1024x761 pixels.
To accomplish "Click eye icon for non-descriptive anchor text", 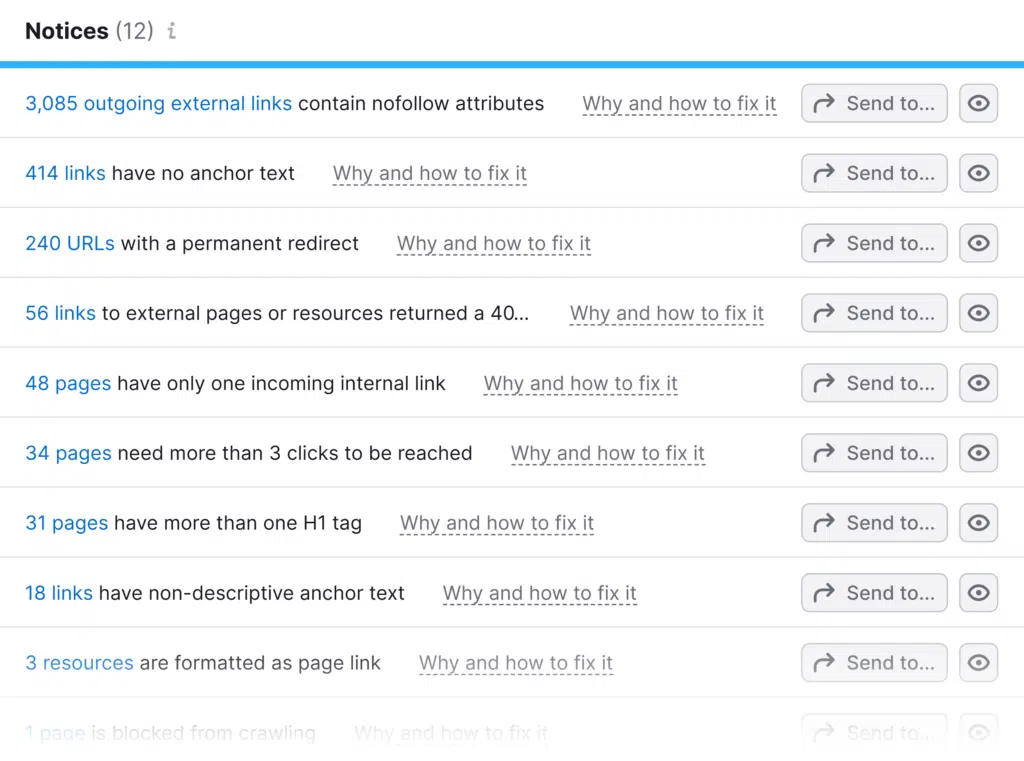I will click(978, 593).
